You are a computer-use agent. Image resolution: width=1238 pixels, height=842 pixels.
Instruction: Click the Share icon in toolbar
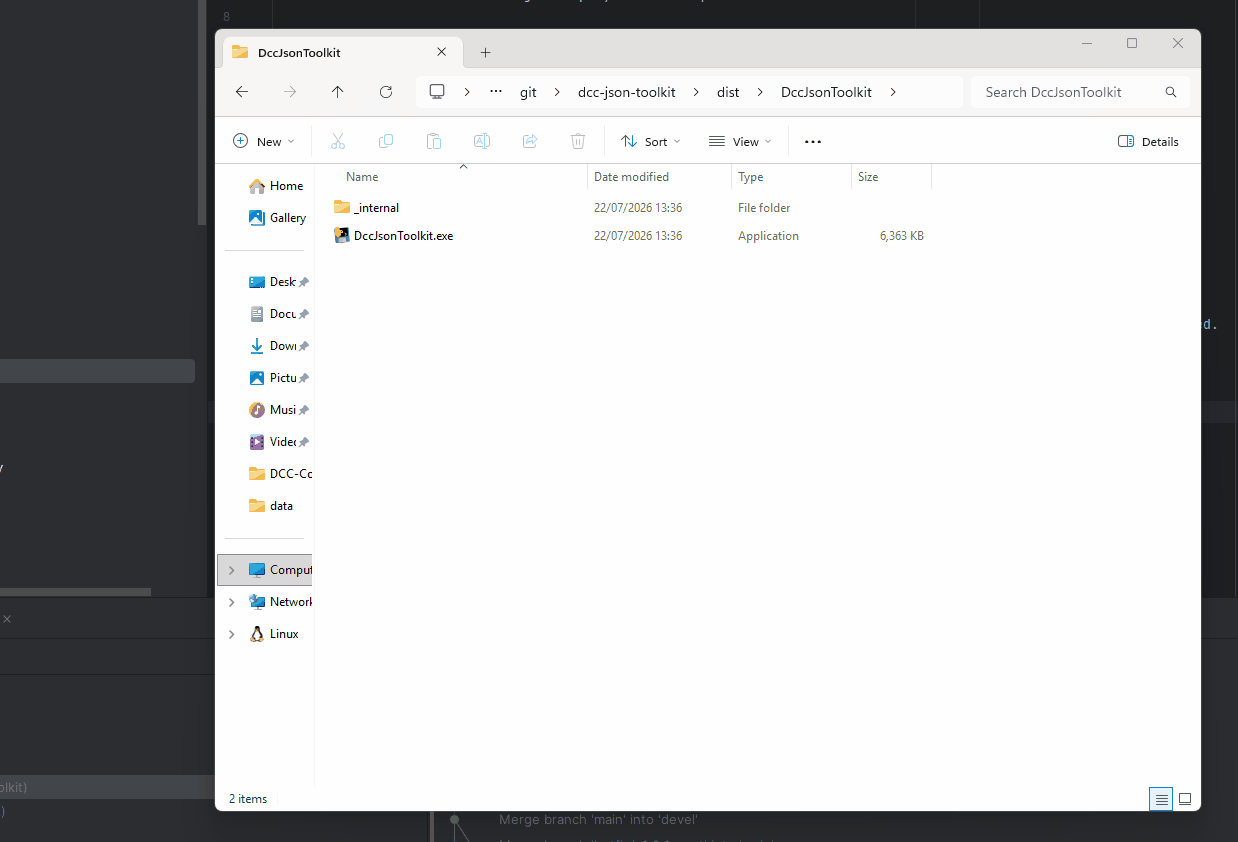coord(530,141)
